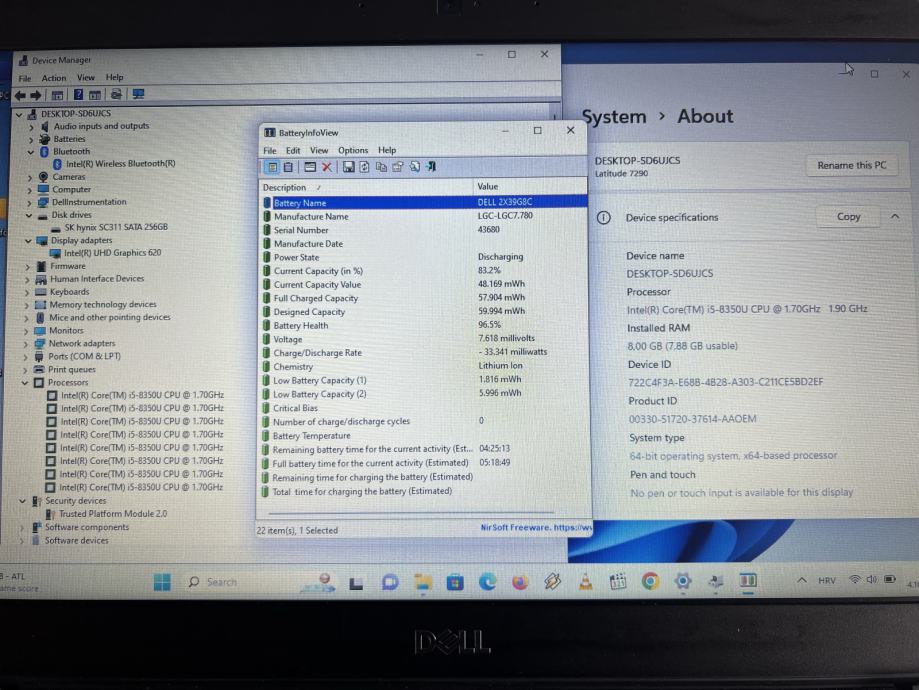Viewport: 919px width, 690px height.
Task: Click the Refresh icon in BatteryInfoView toolbar
Action: pyautogui.click(x=364, y=167)
